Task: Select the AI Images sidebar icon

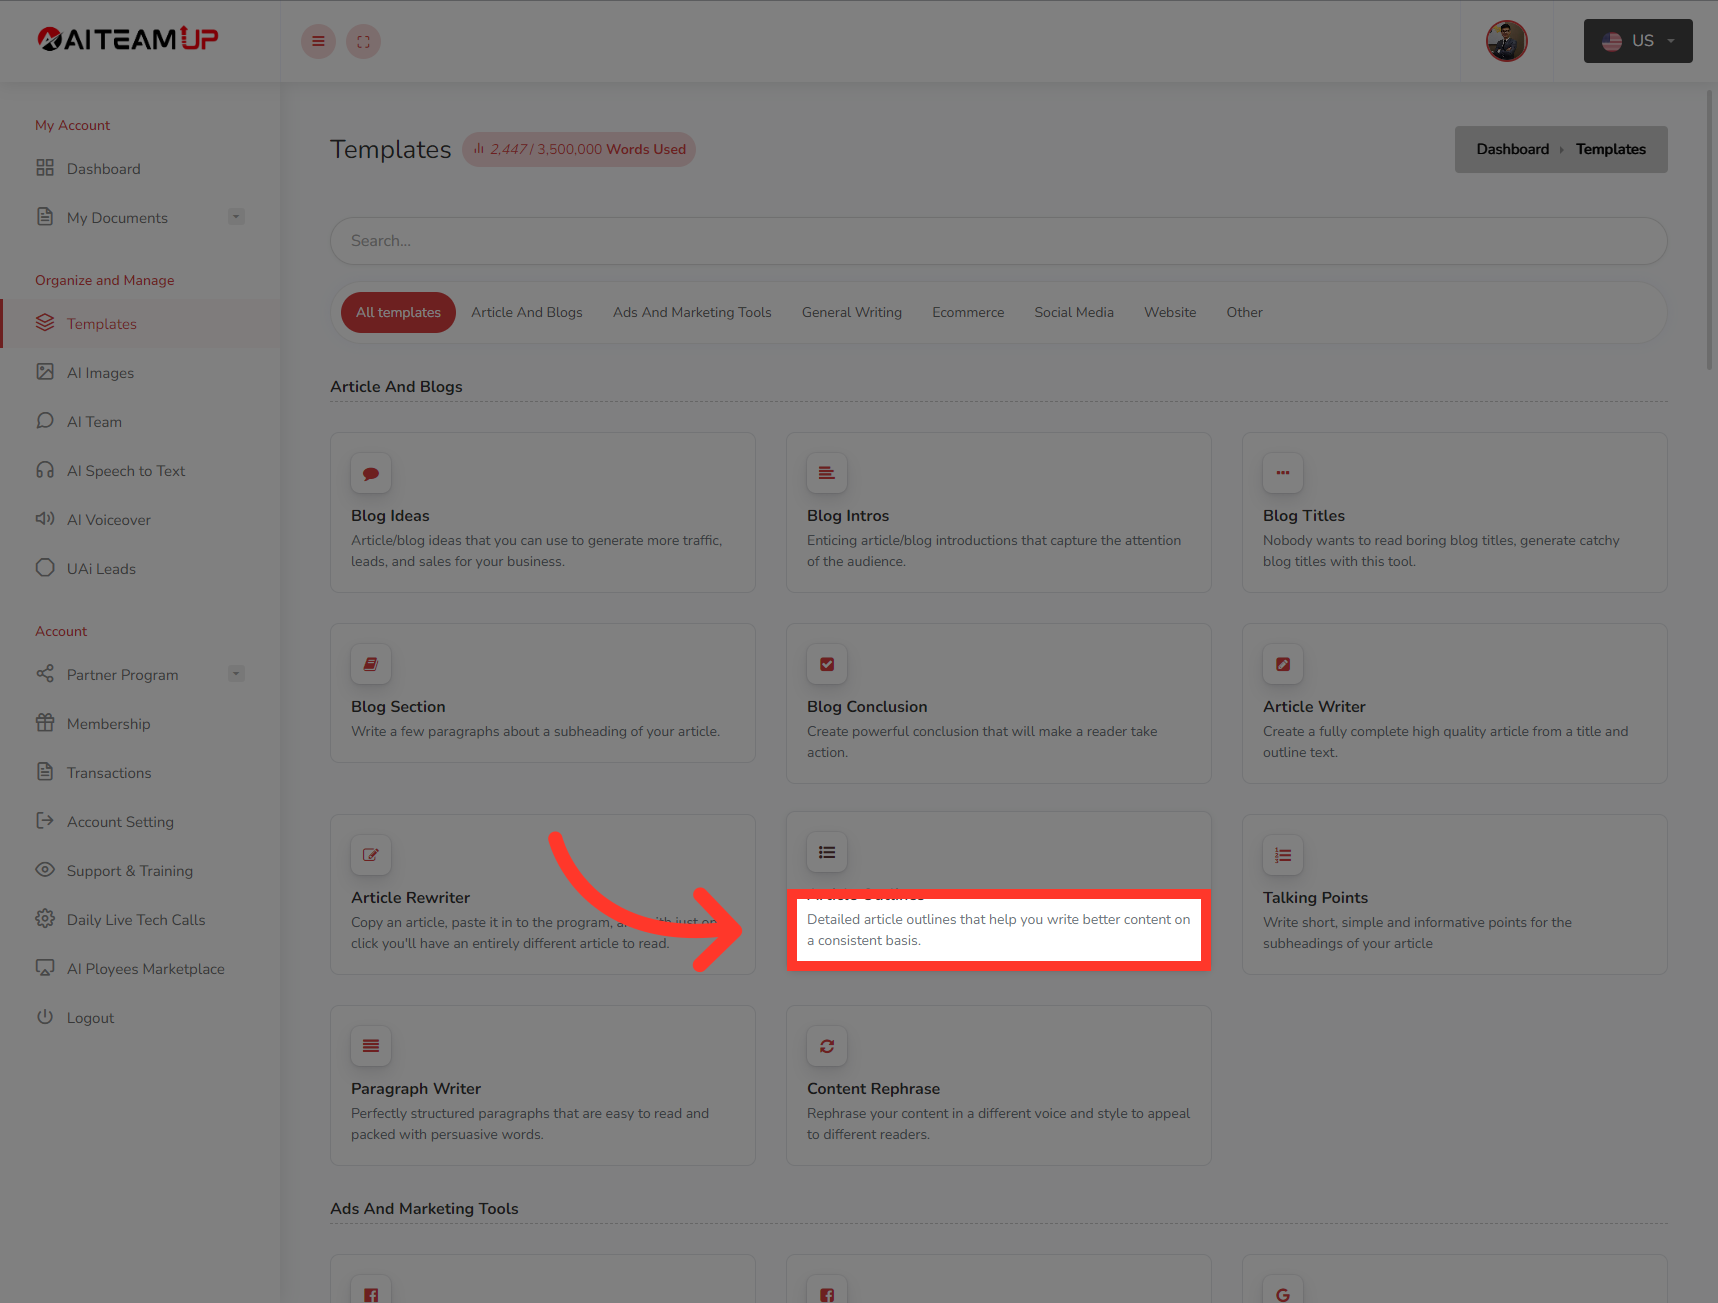Action: [45, 372]
